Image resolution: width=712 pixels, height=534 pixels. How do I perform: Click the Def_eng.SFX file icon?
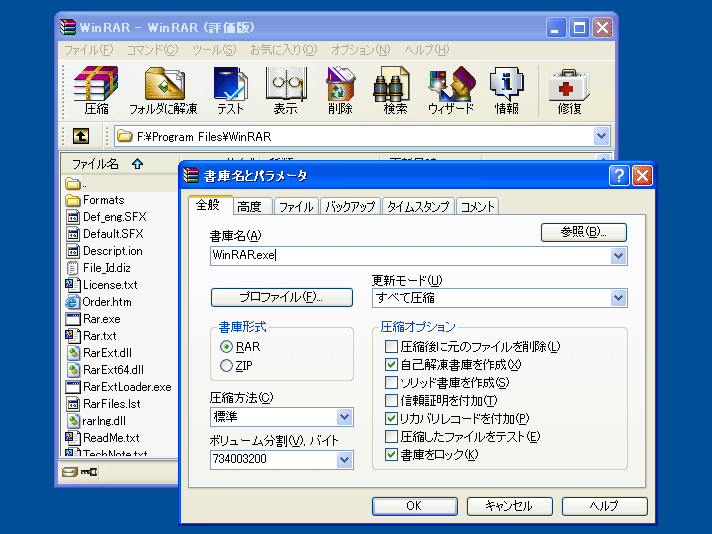[73, 217]
